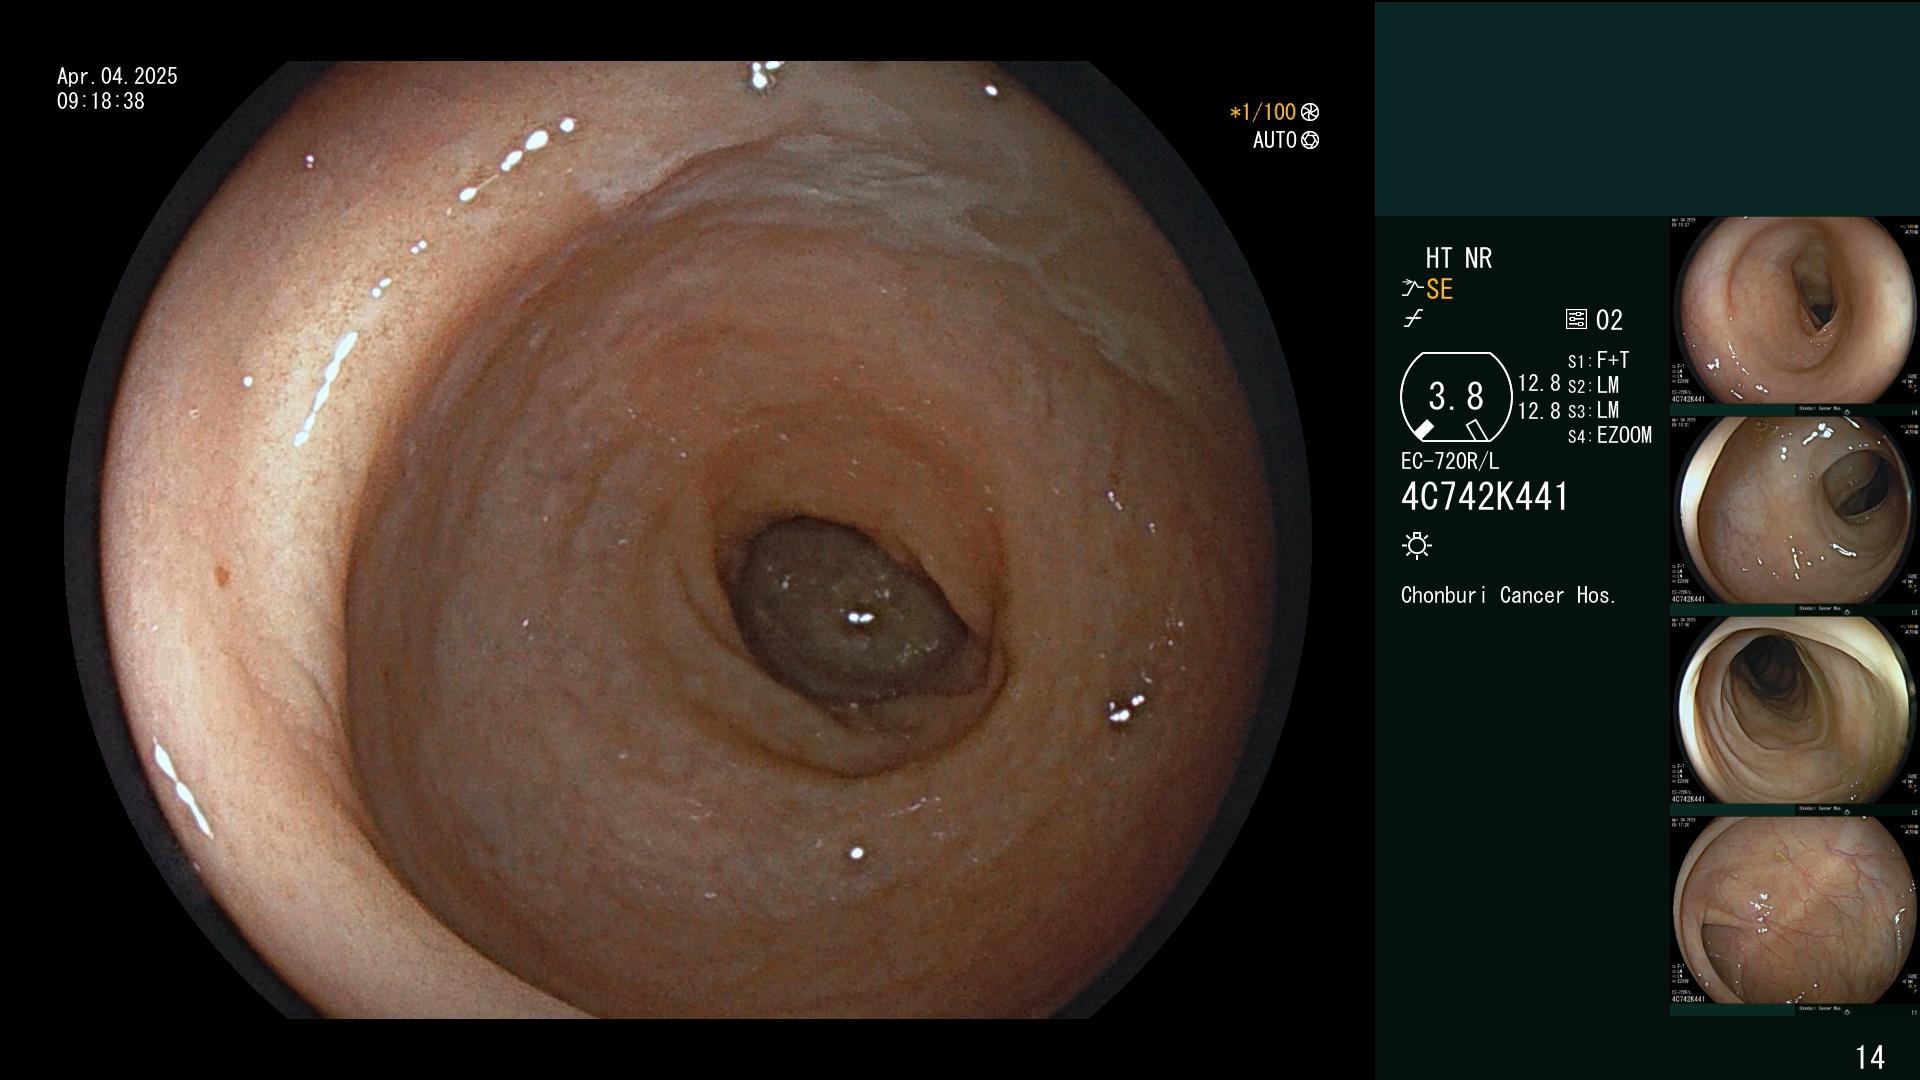Click the S3: LM switch assignment
Screen dimensions: 1920x1080
click(x=1593, y=411)
